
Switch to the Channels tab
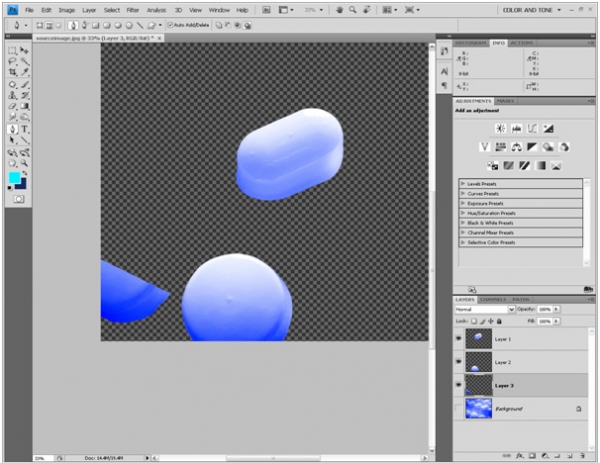point(493,300)
